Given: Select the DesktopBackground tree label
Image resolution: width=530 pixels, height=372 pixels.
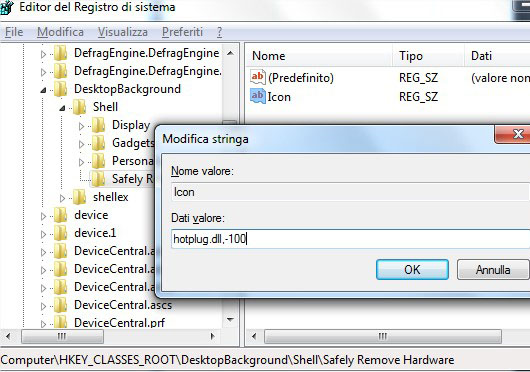Looking at the screenshot, I should (x=127, y=89).
